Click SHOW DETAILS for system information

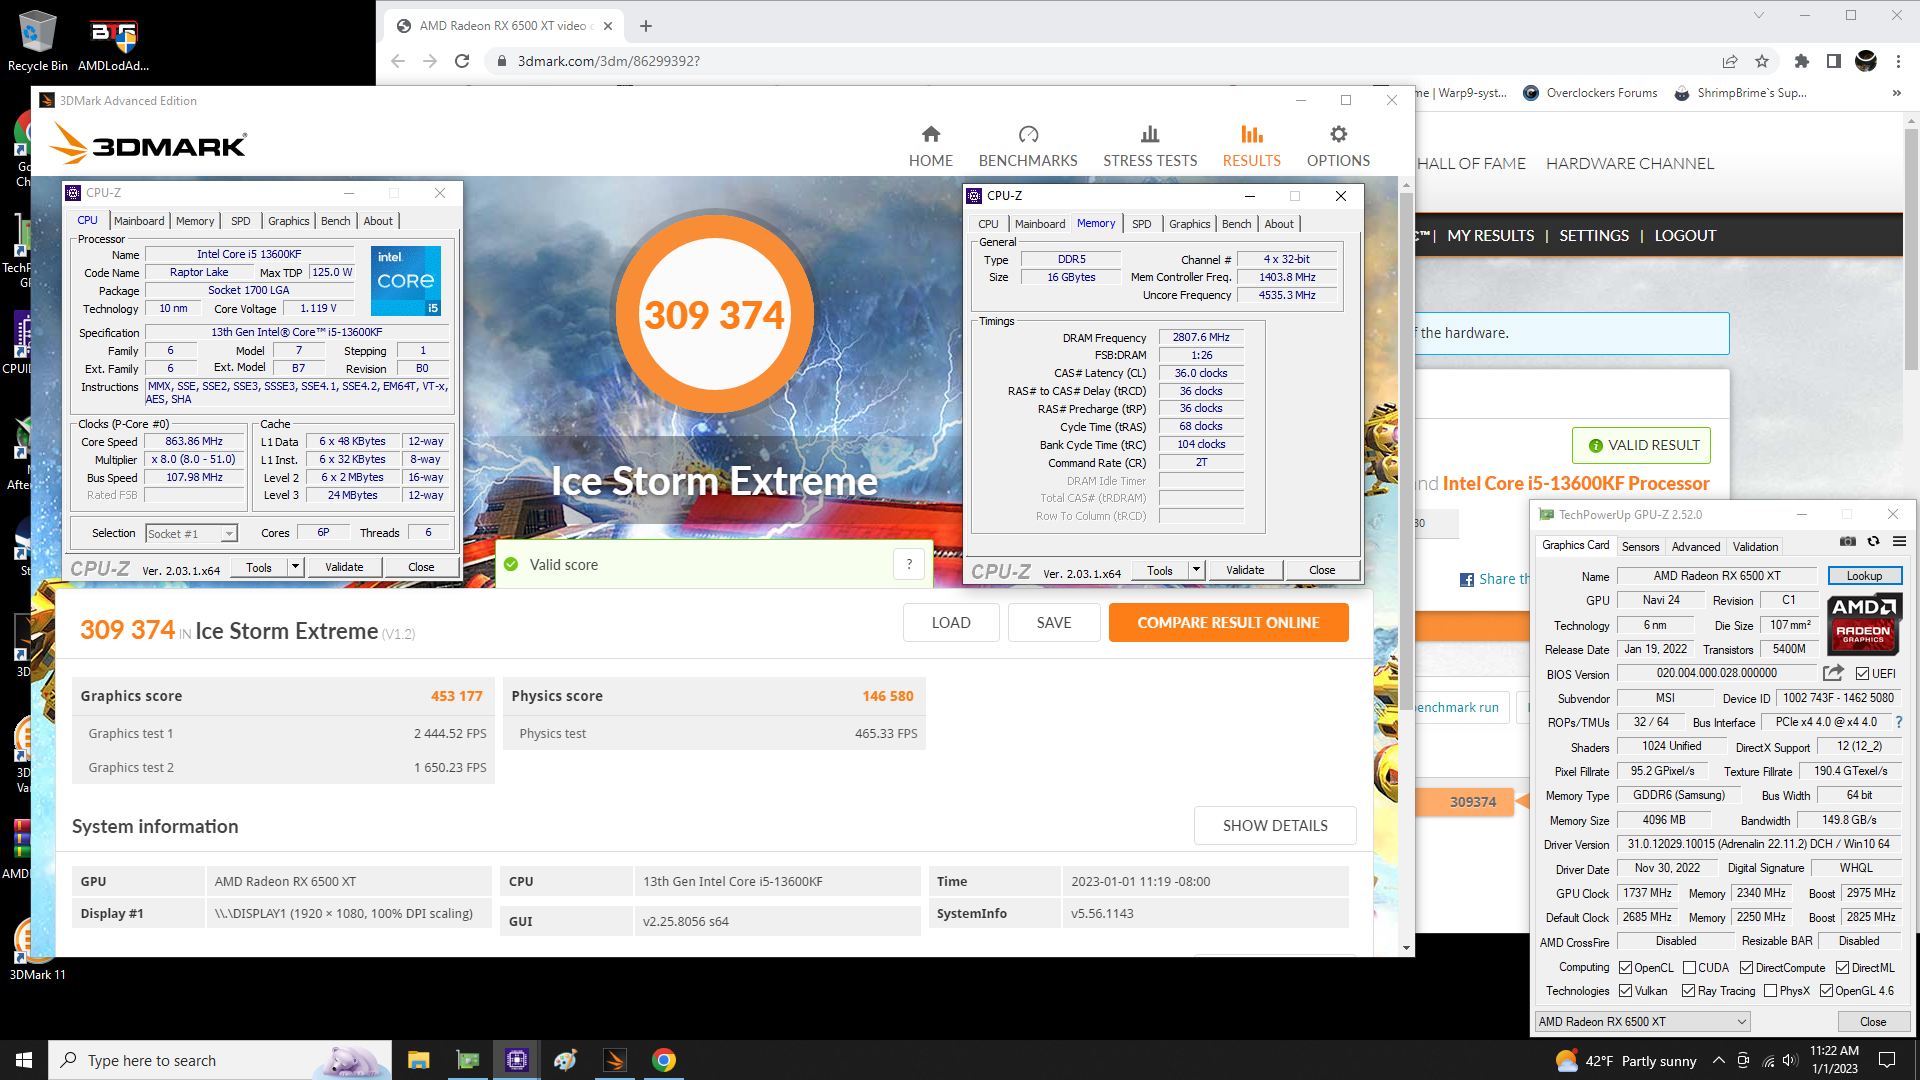(x=1275, y=825)
